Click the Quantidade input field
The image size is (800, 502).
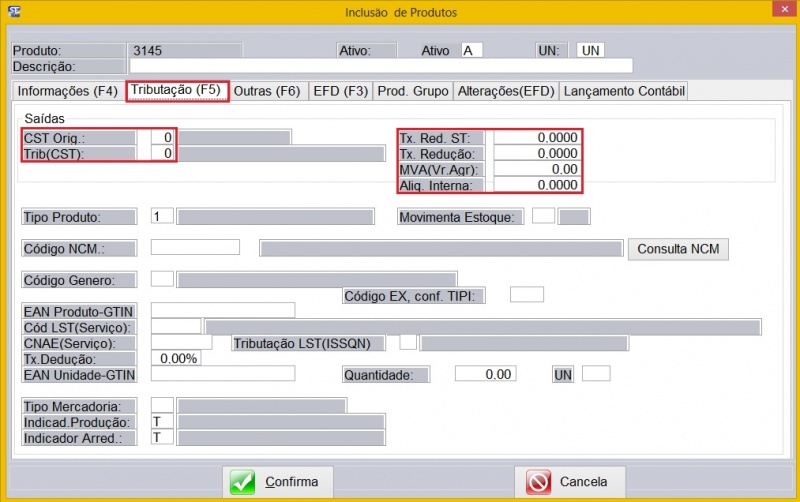point(484,374)
